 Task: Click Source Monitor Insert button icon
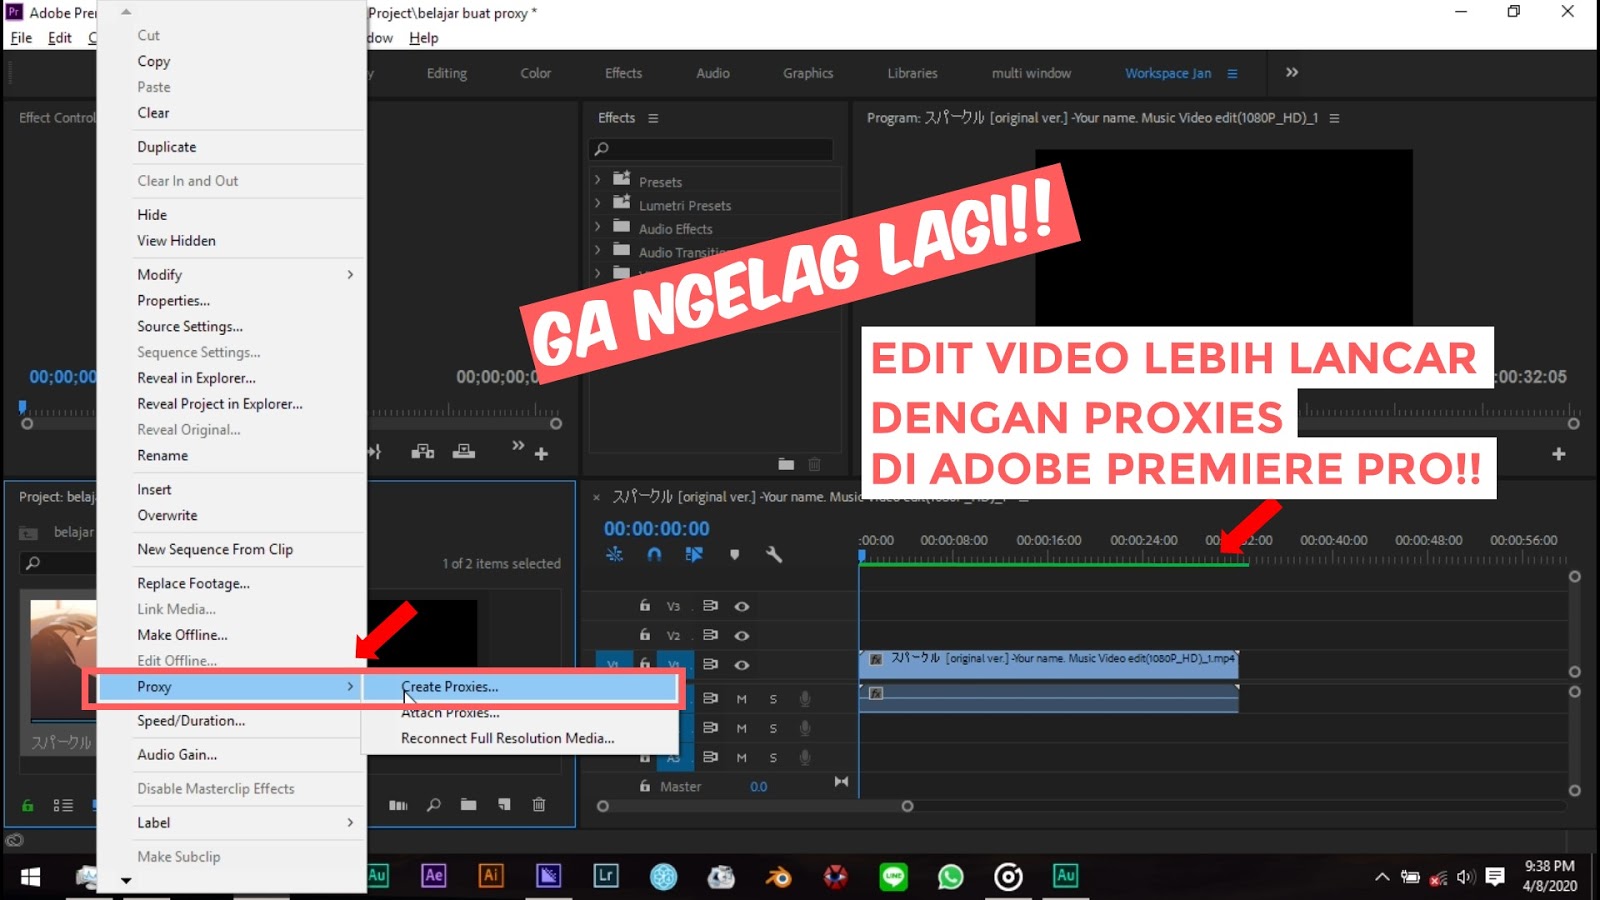tap(423, 452)
